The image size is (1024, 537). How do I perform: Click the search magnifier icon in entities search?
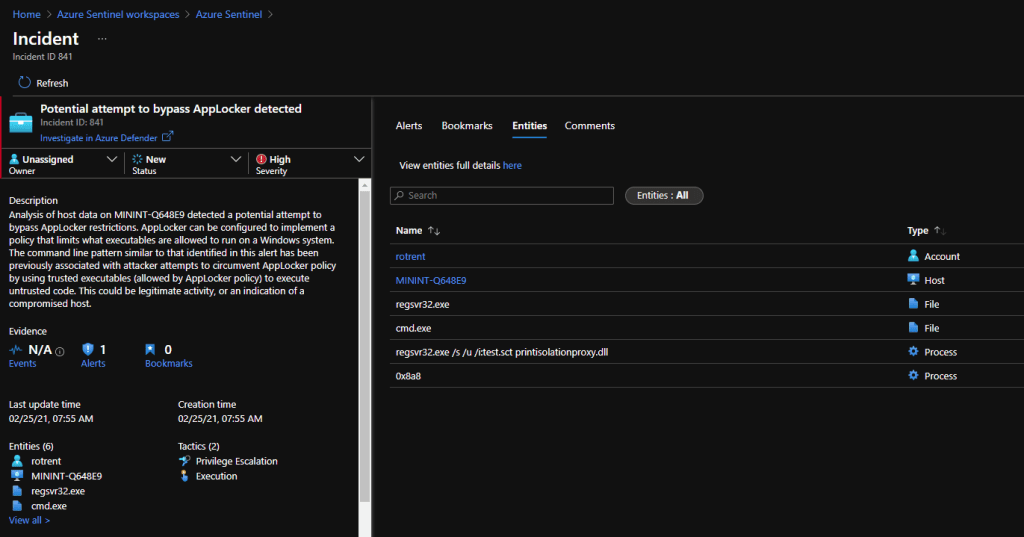coord(399,195)
